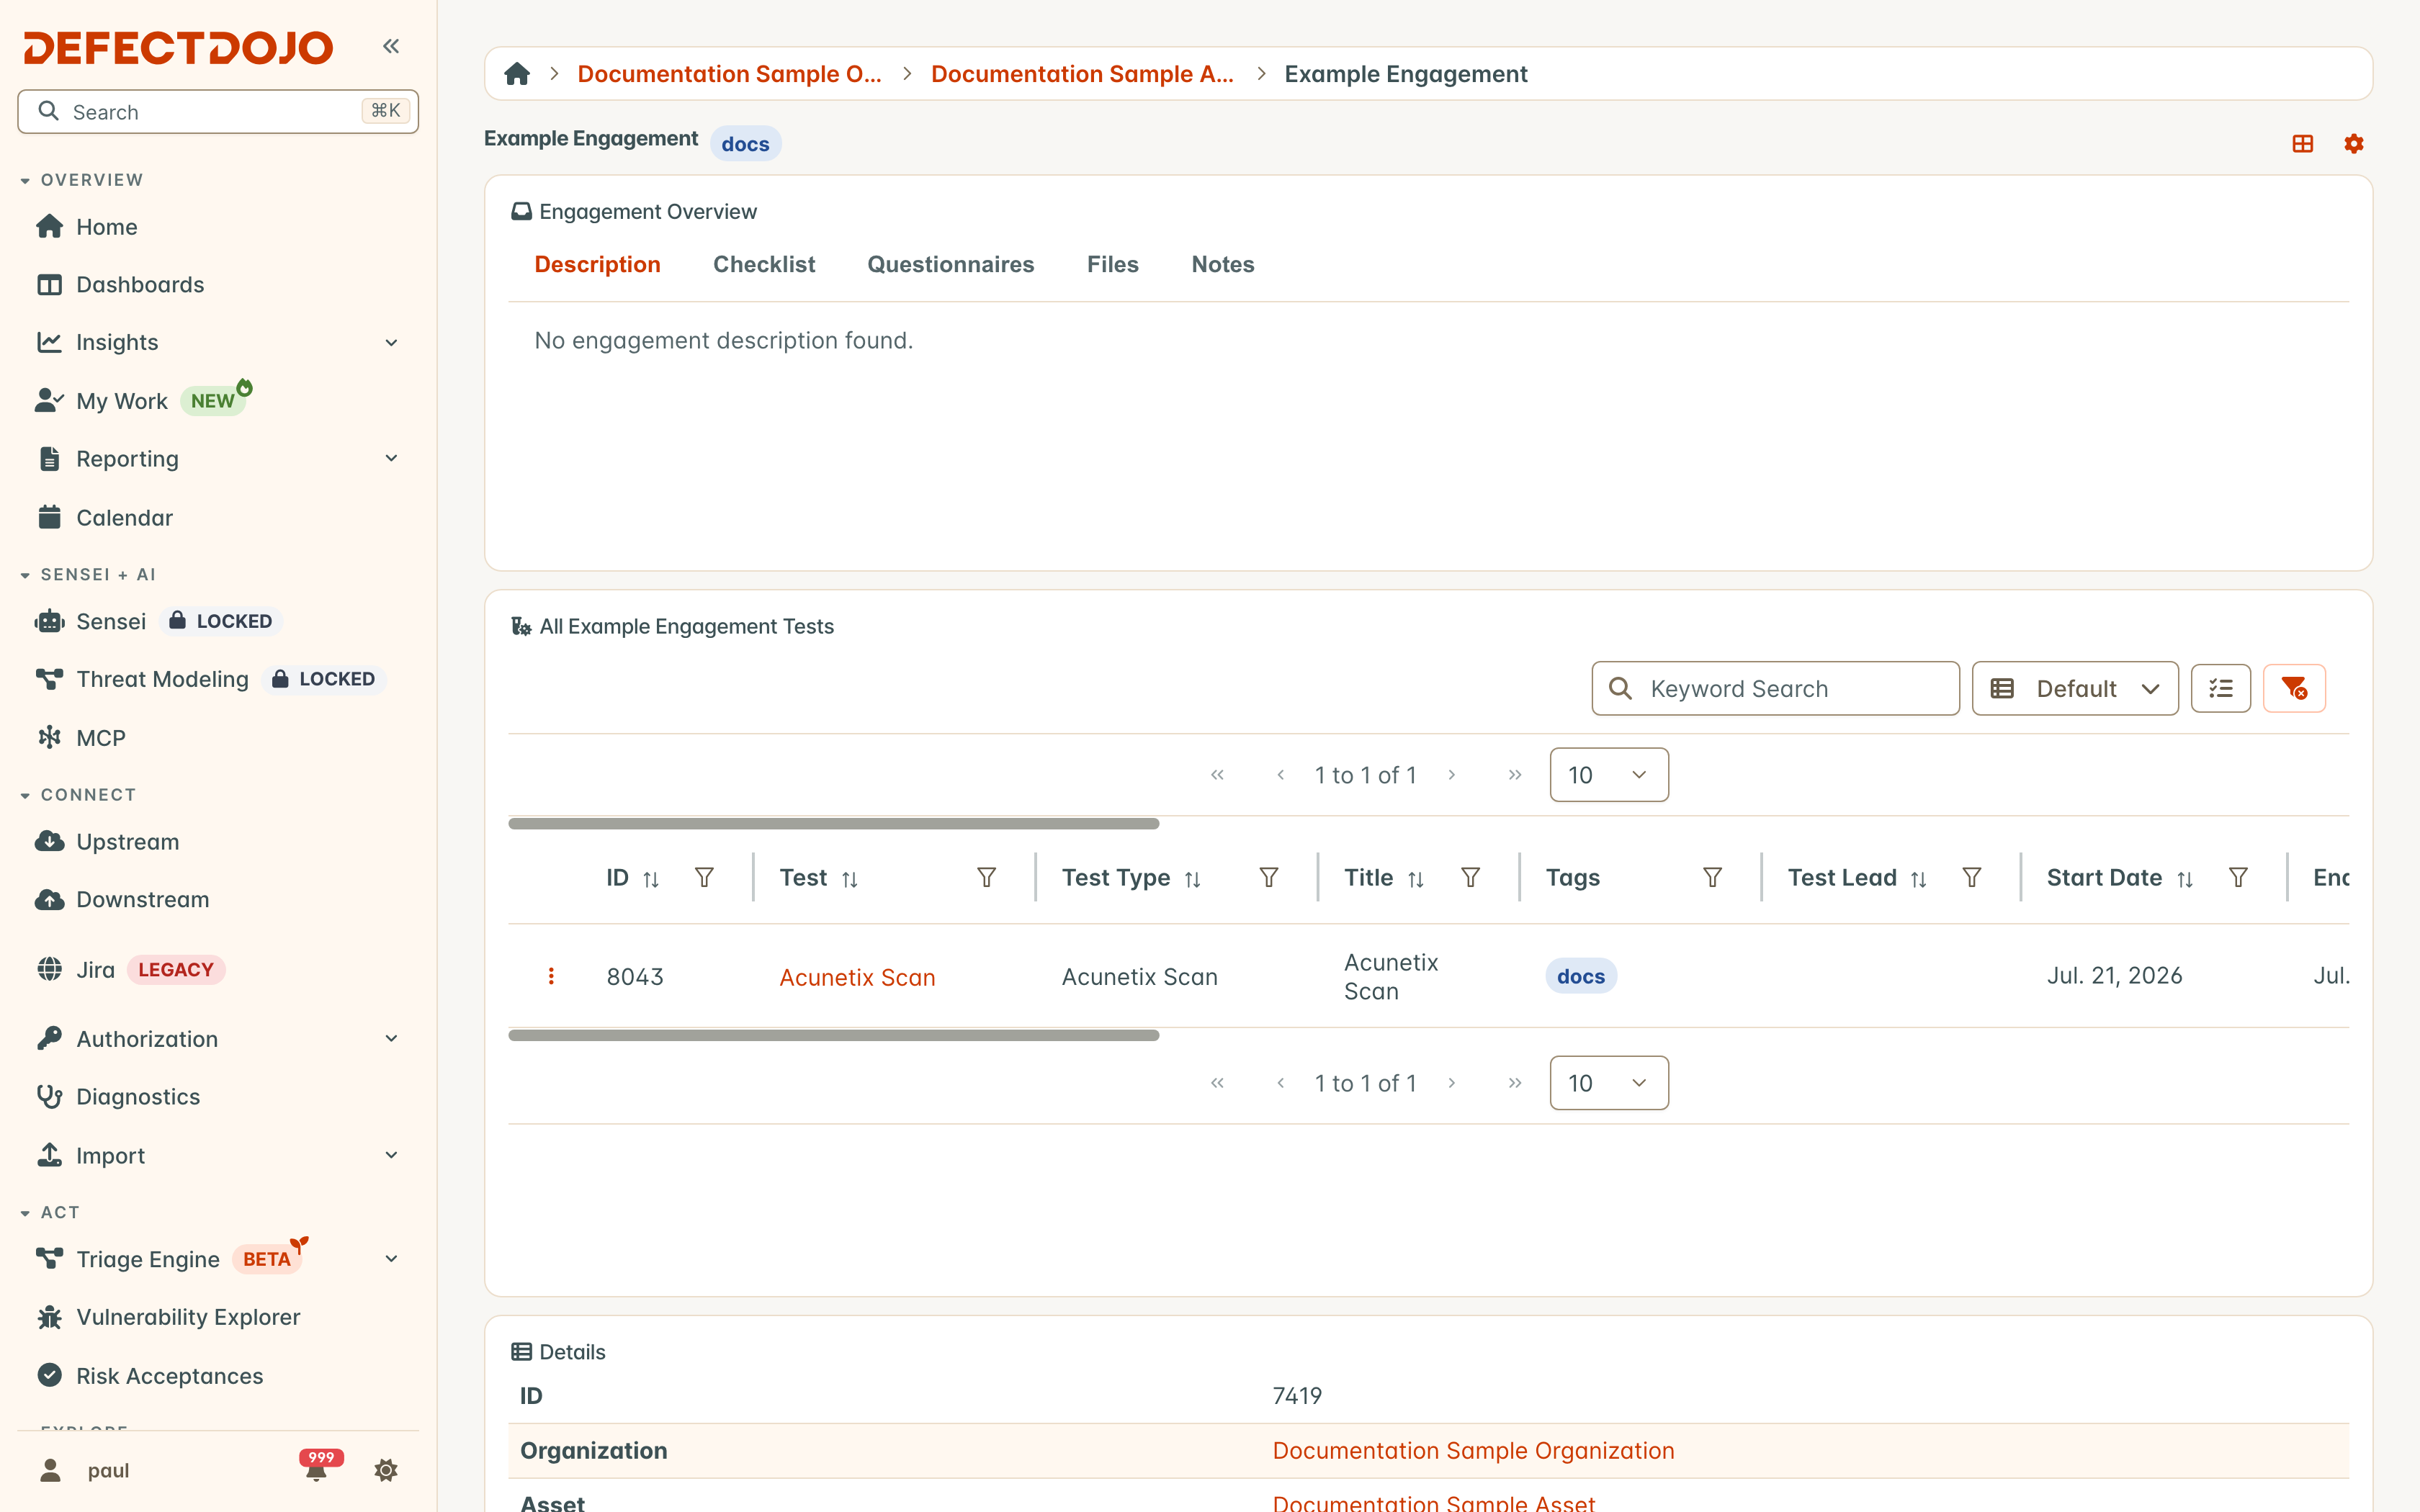The width and height of the screenshot is (2420, 1512).
Task: Sort by Start Date column
Action: tap(2185, 879)
